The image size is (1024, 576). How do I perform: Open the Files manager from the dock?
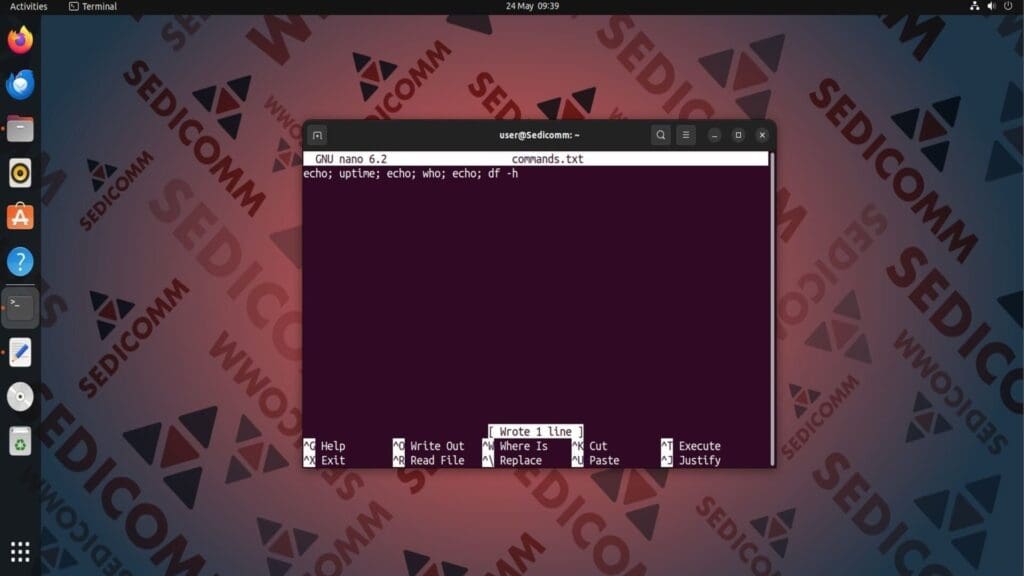tap(20, 128)
